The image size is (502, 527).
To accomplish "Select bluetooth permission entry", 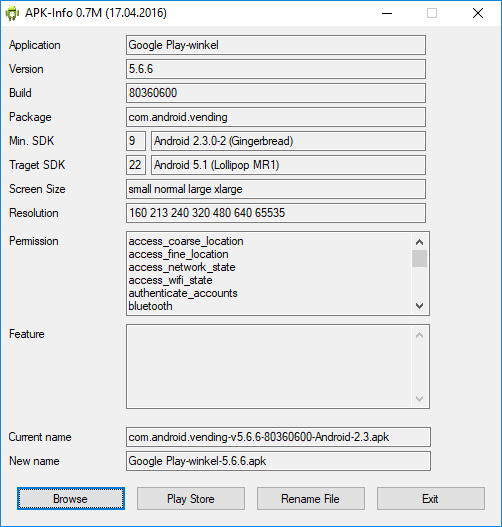I will (x=150, y=306).
